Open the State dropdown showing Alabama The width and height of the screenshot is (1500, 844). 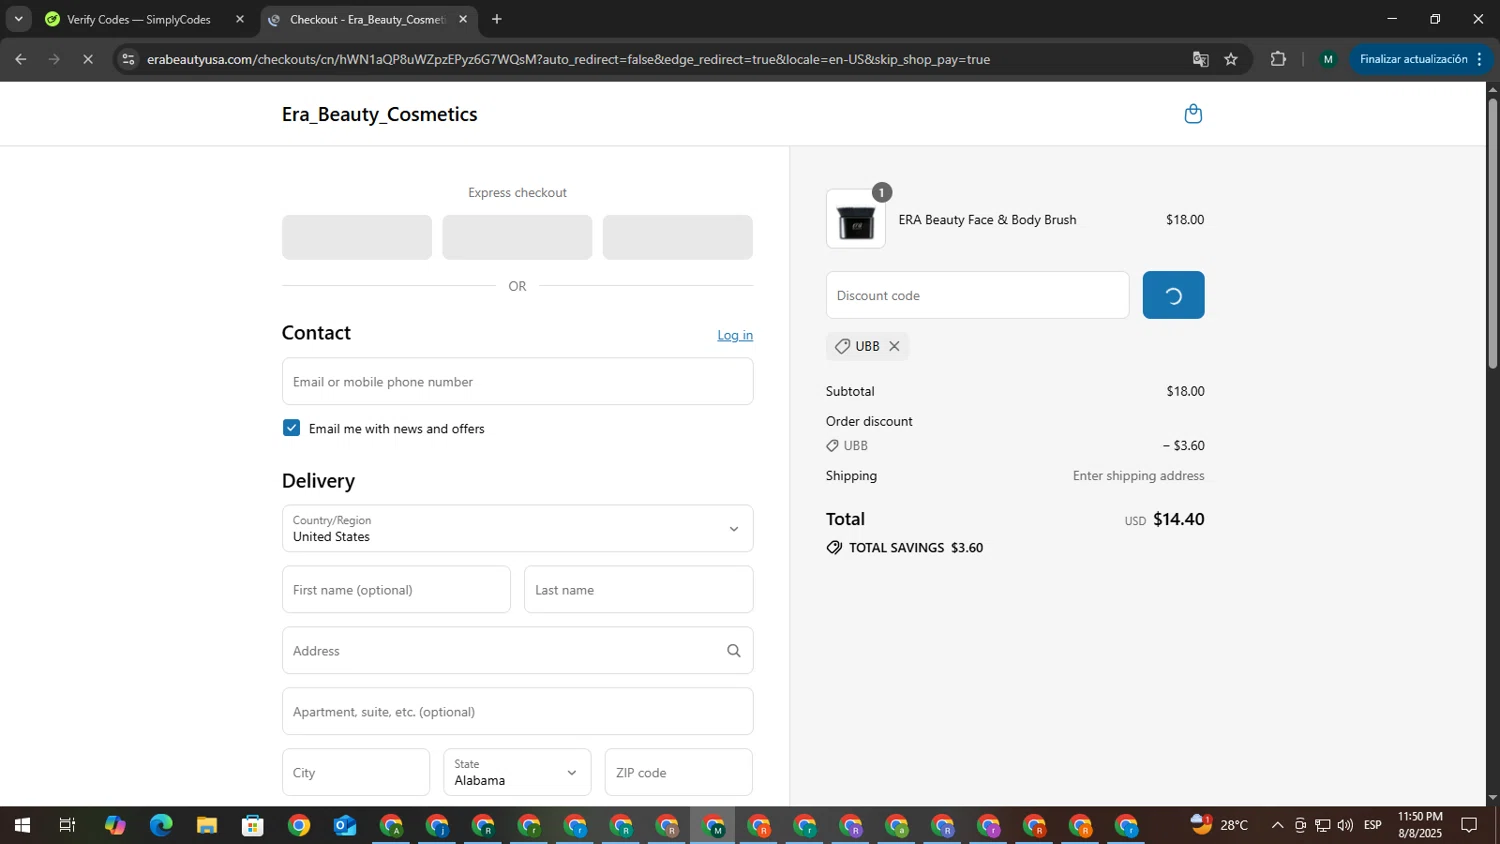click(517, 772)
